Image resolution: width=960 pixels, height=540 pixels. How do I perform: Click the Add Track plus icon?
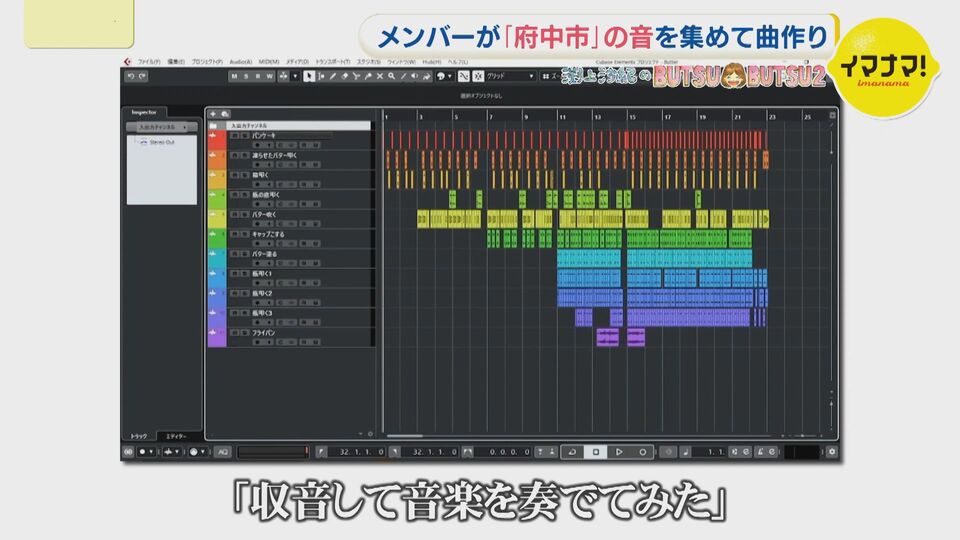[213, 114]
